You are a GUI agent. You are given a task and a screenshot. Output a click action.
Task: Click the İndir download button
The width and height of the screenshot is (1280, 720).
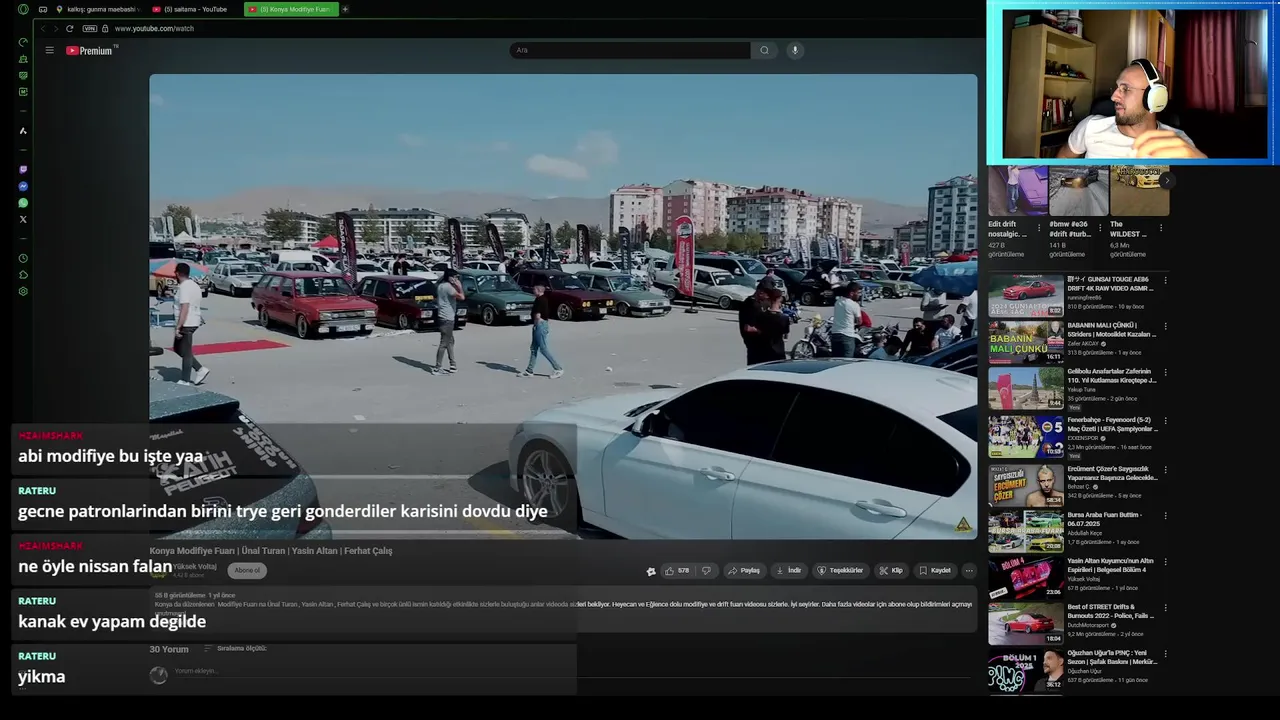(789, 570)
